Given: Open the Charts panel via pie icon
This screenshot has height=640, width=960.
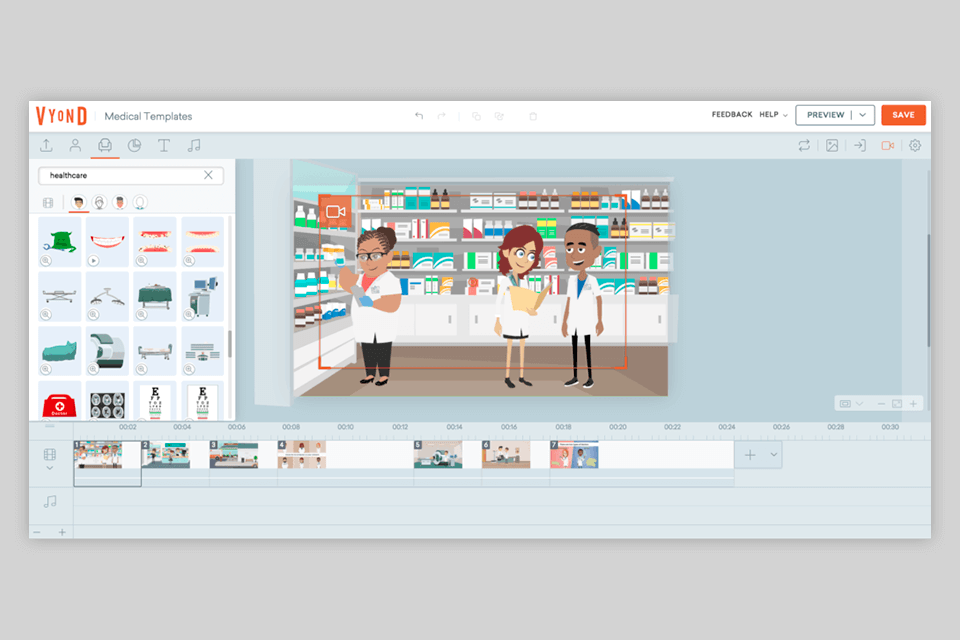Looking at the screenshot, I should coord(133,145).
